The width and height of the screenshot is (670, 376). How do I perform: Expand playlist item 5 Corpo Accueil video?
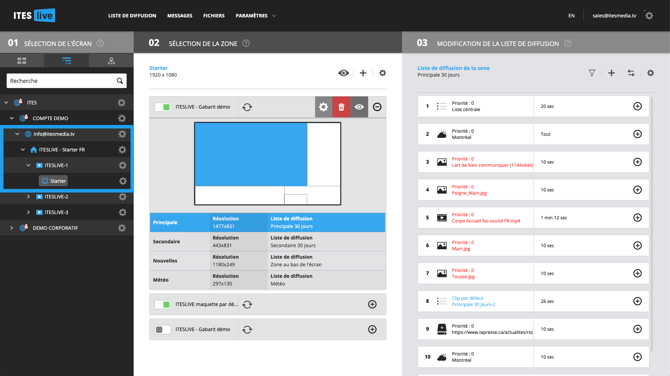[637, 218]
